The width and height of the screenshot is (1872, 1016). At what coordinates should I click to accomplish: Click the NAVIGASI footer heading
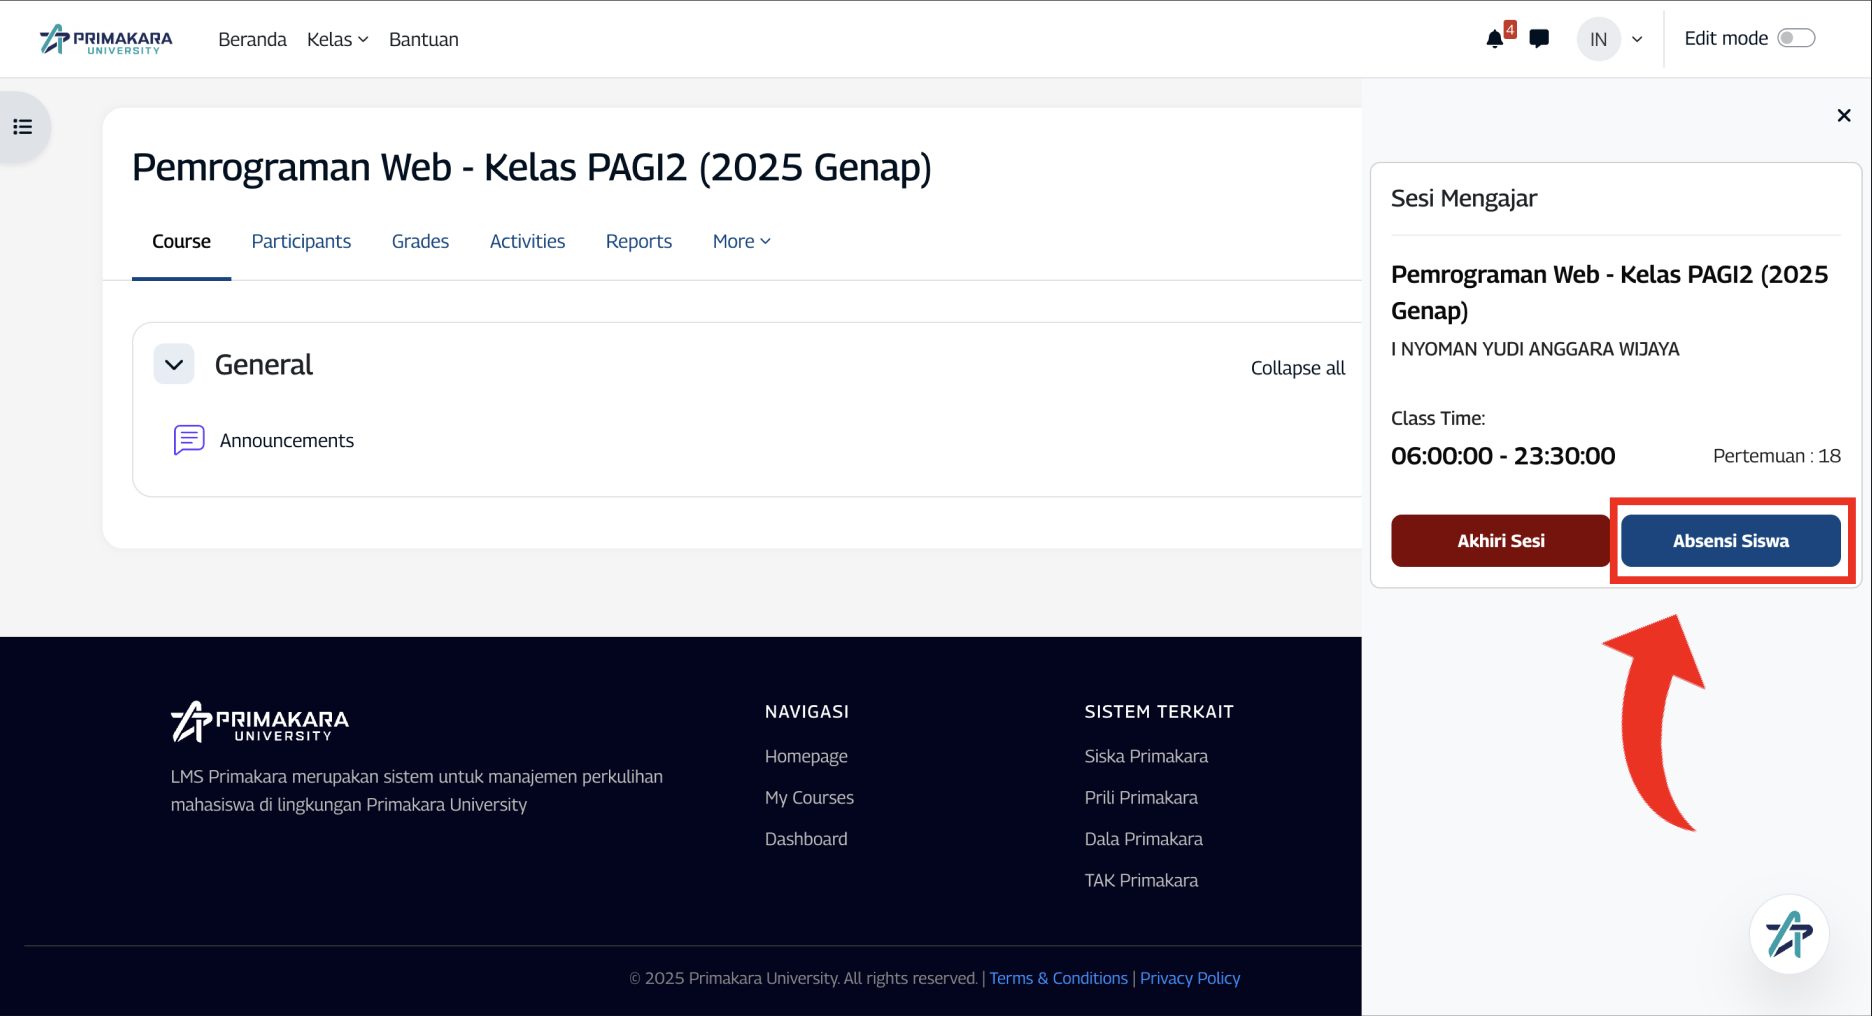[807, 712]
